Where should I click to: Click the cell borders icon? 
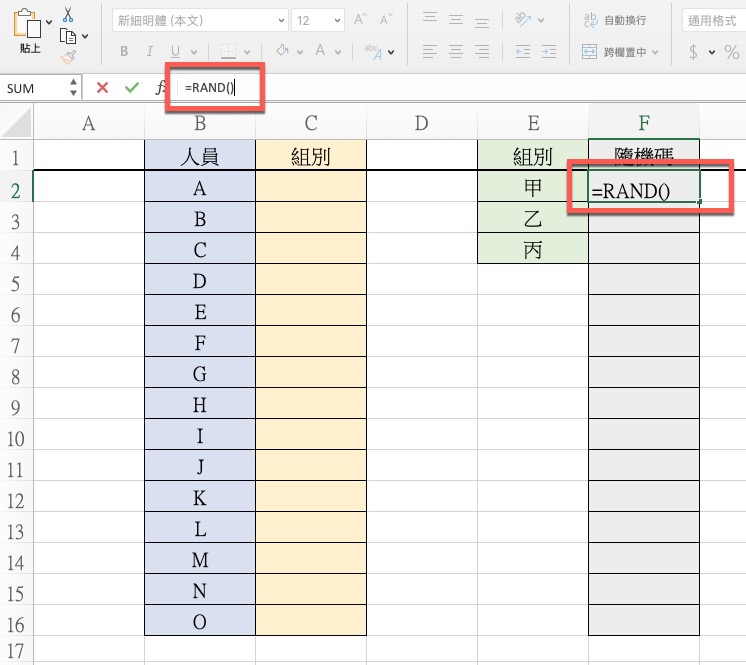point(228,51)
